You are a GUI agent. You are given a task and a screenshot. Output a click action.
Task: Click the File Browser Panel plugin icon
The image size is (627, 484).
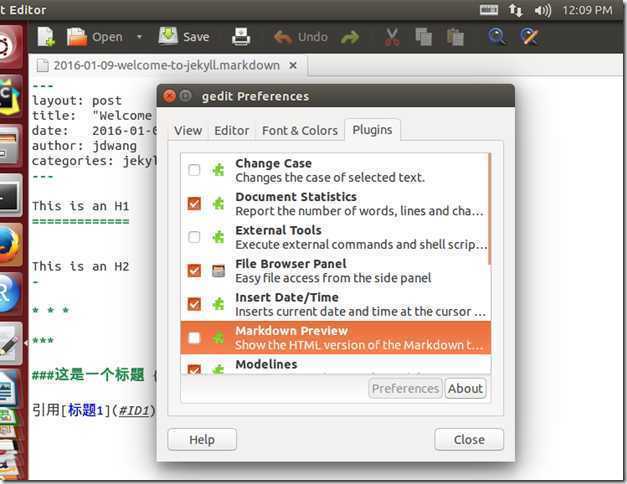click(x=218, y=271)
